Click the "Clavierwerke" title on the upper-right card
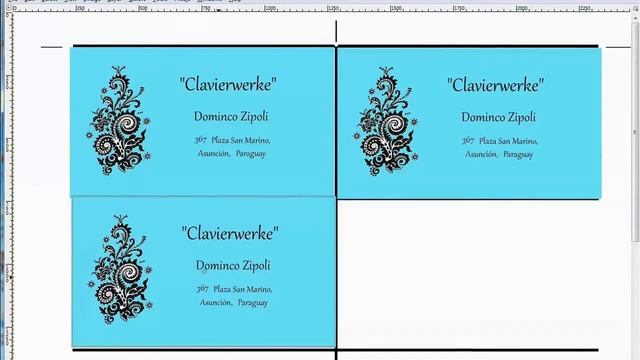This screenshot has width=640, height=360. pos(496,85)
